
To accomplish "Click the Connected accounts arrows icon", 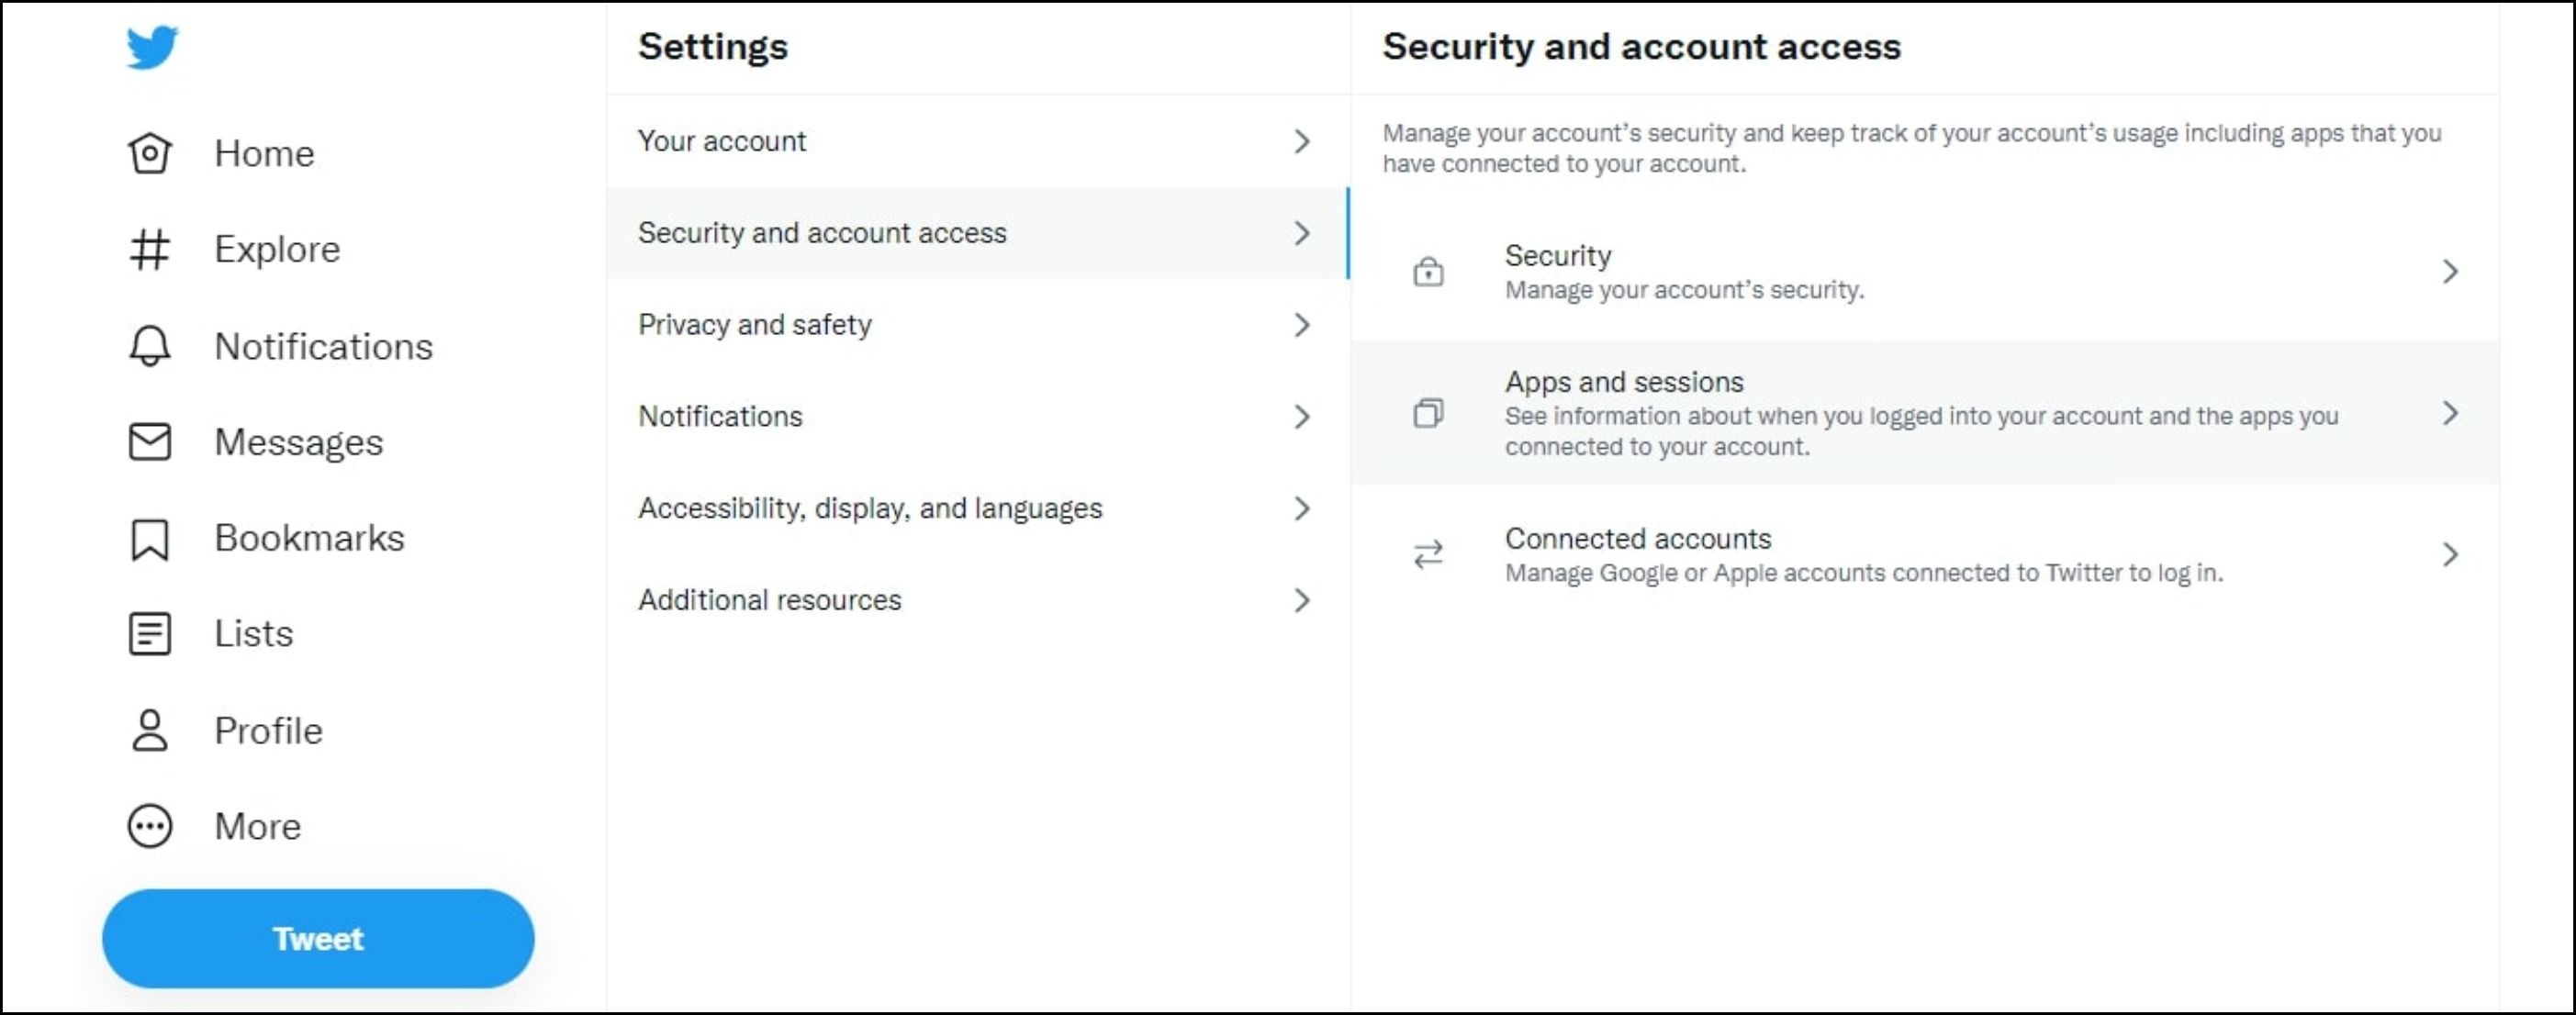I will pos(1428,555).
